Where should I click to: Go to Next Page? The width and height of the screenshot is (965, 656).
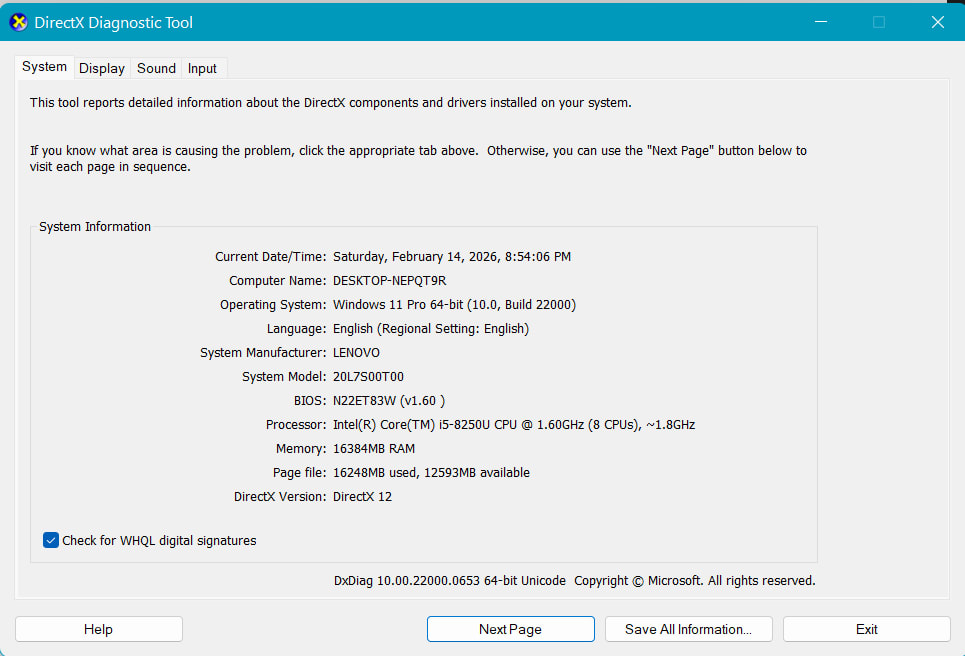[510, 629]
